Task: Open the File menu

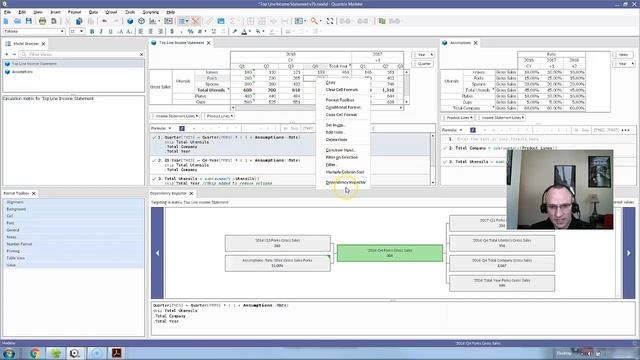Action: pos(7,12)
